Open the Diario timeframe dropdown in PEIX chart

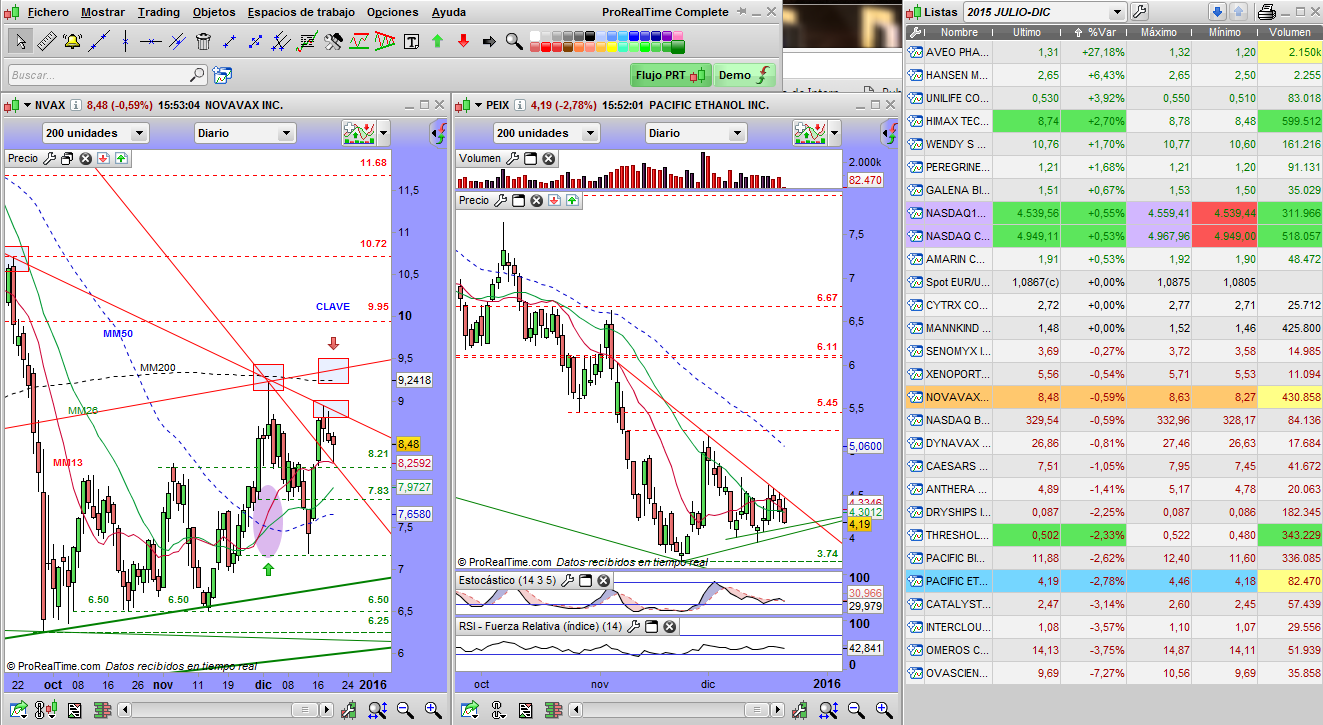(696, 133)
